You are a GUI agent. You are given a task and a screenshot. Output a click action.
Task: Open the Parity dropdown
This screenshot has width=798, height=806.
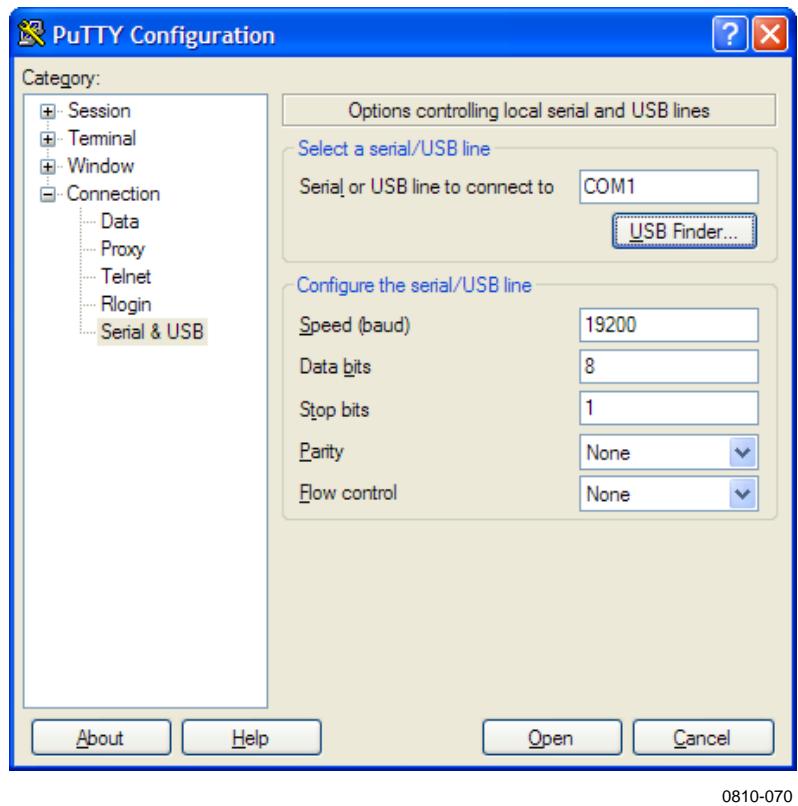pyautogui.click(x=668, y=452)
